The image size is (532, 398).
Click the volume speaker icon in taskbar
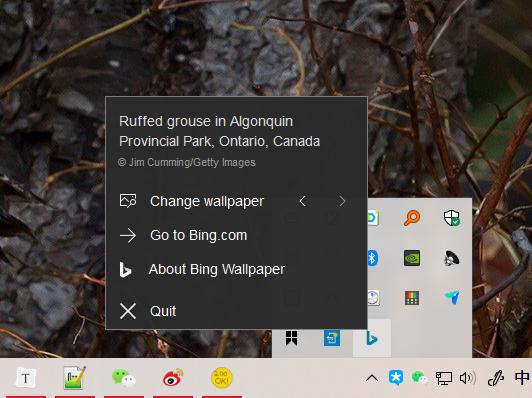(468, 378)
